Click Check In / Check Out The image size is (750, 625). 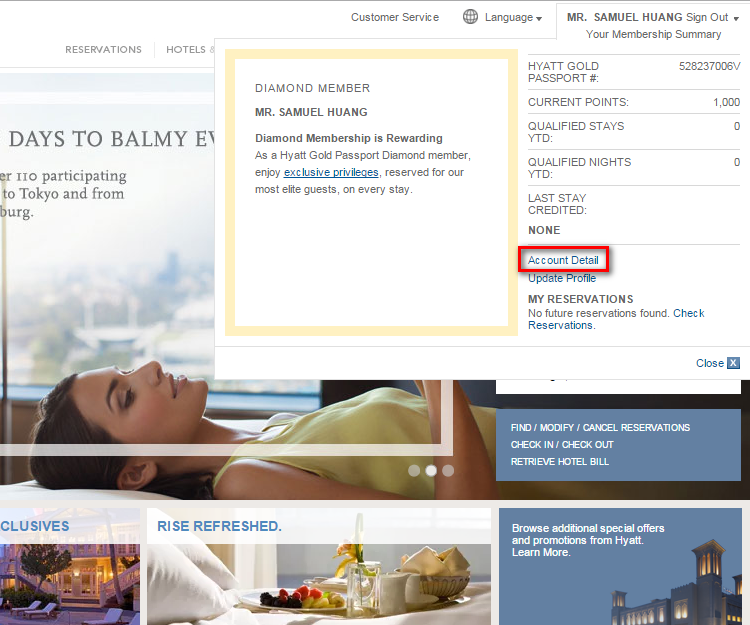[x=562, y=444]
